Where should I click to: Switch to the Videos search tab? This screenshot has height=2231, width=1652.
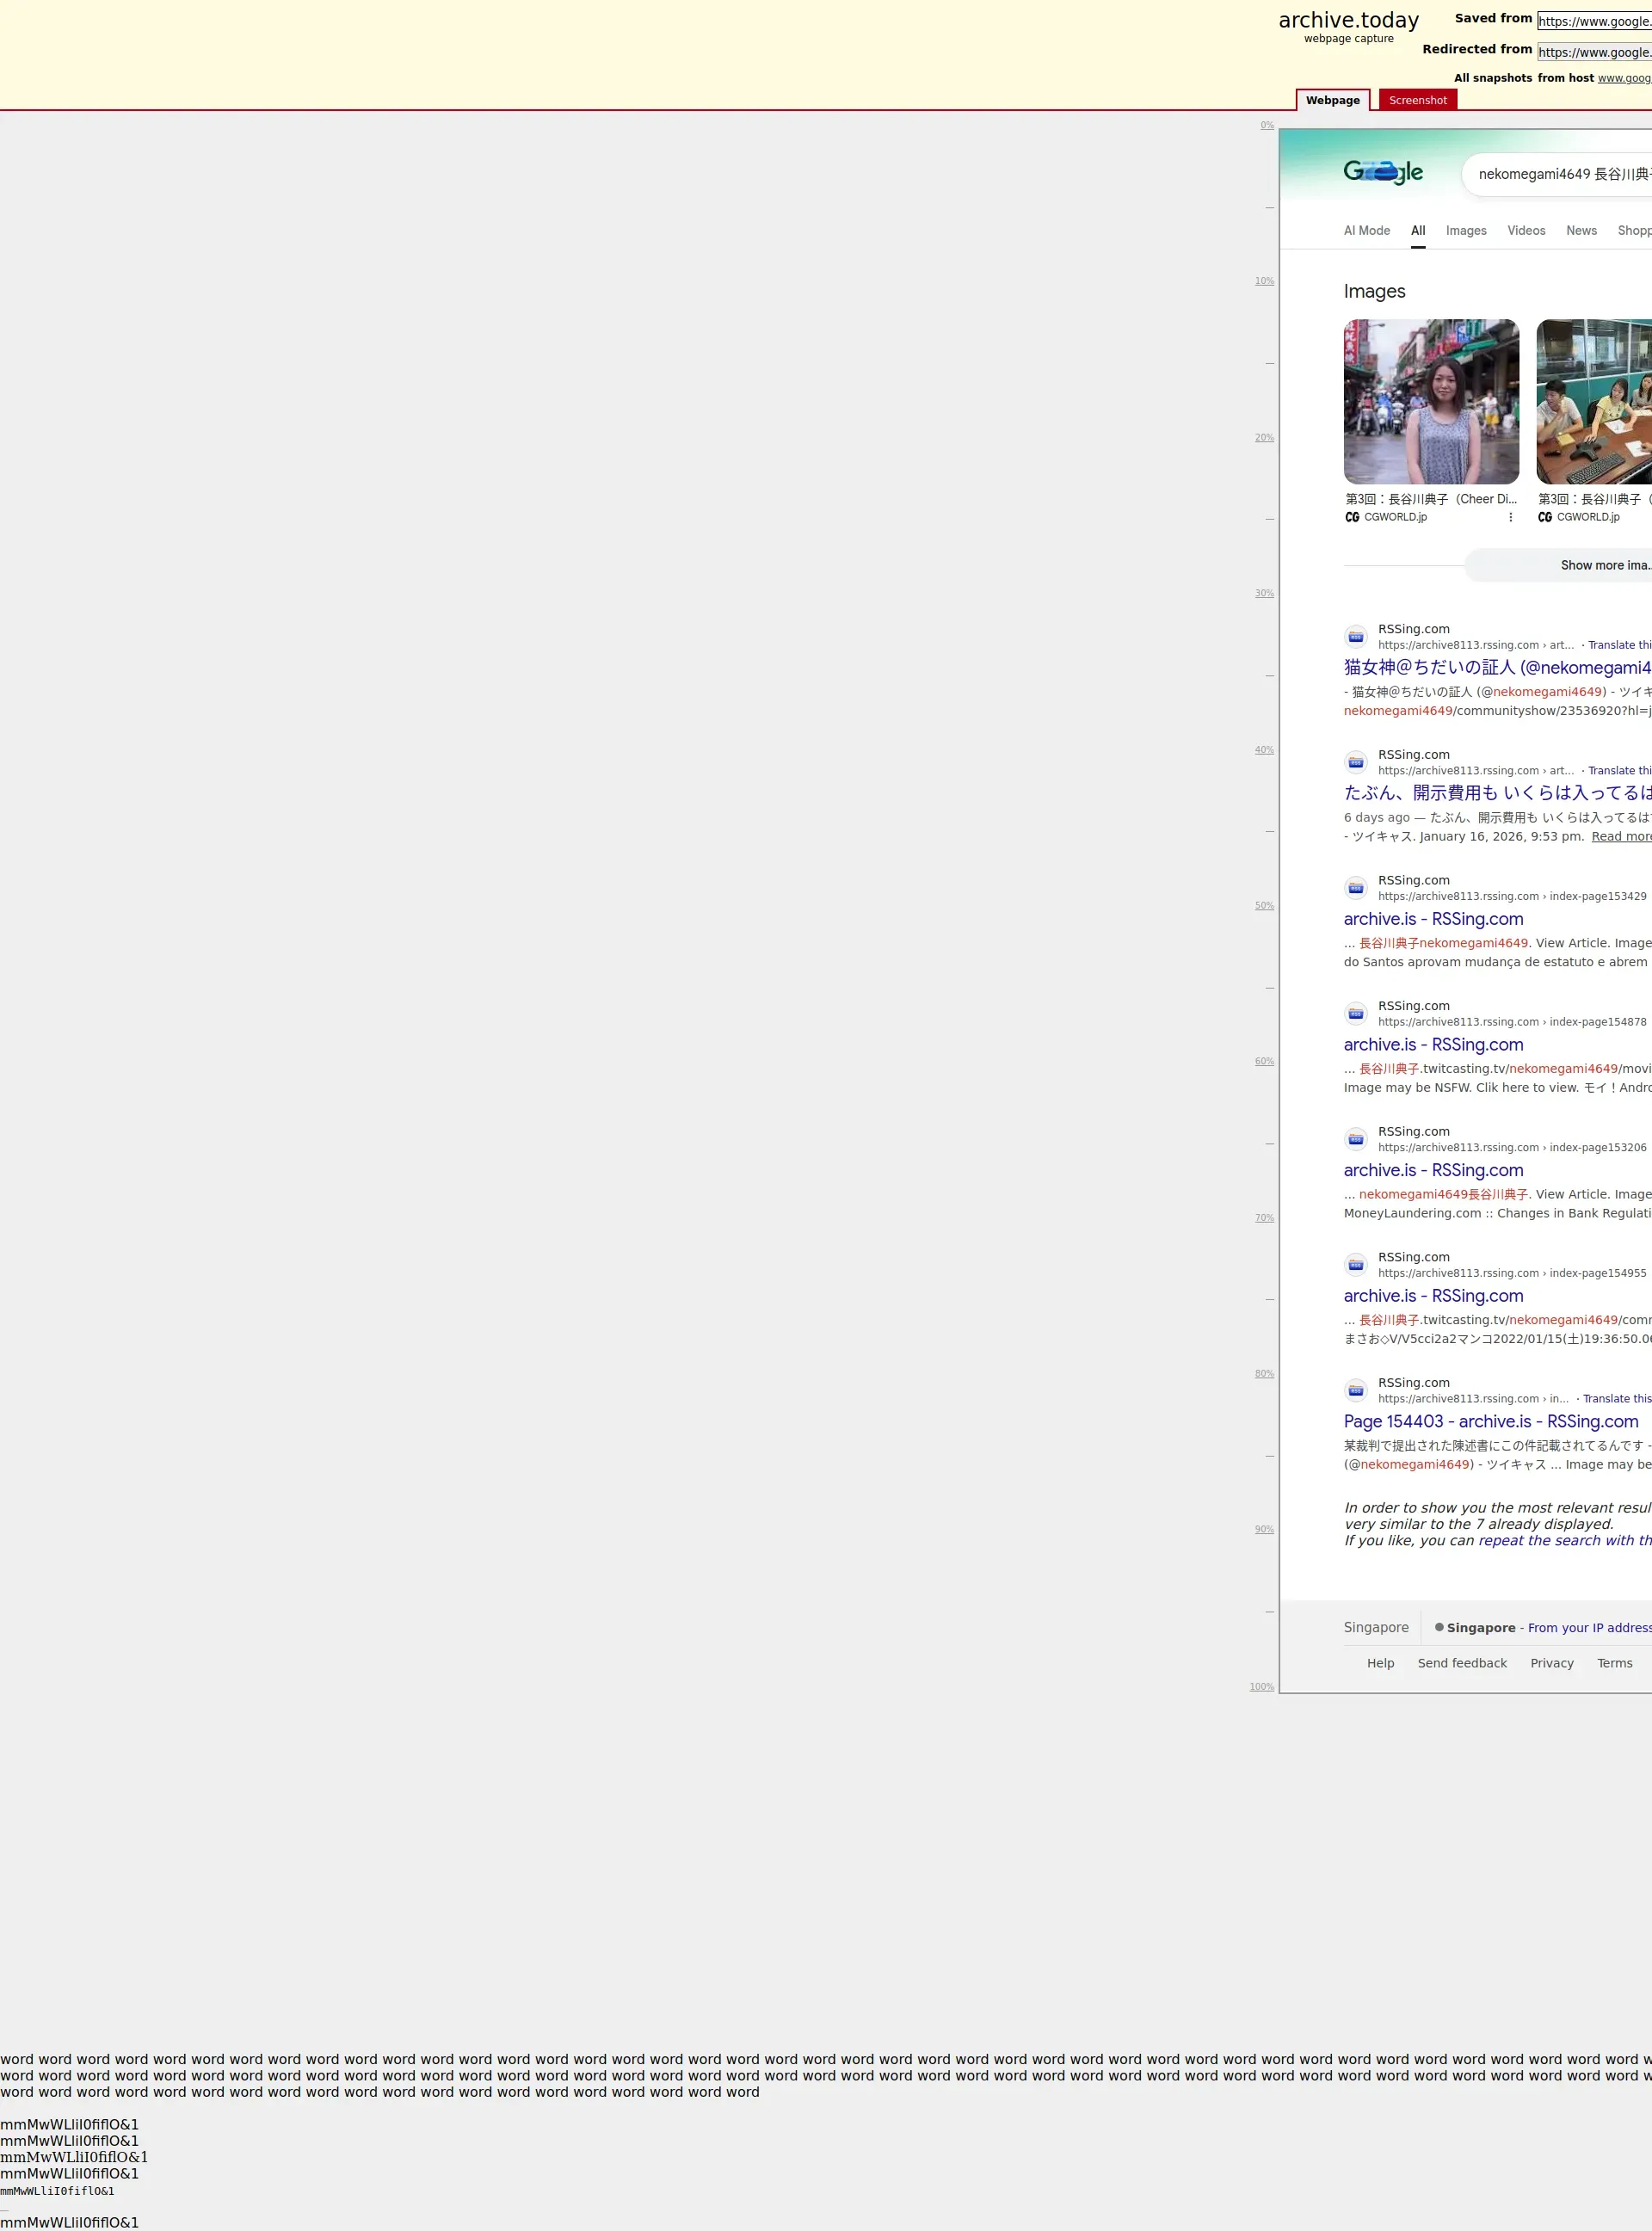click(x=1526, y=230)
